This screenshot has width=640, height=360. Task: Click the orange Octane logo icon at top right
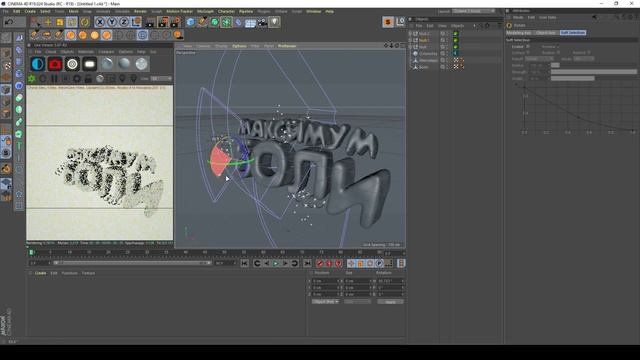[388, 22]
